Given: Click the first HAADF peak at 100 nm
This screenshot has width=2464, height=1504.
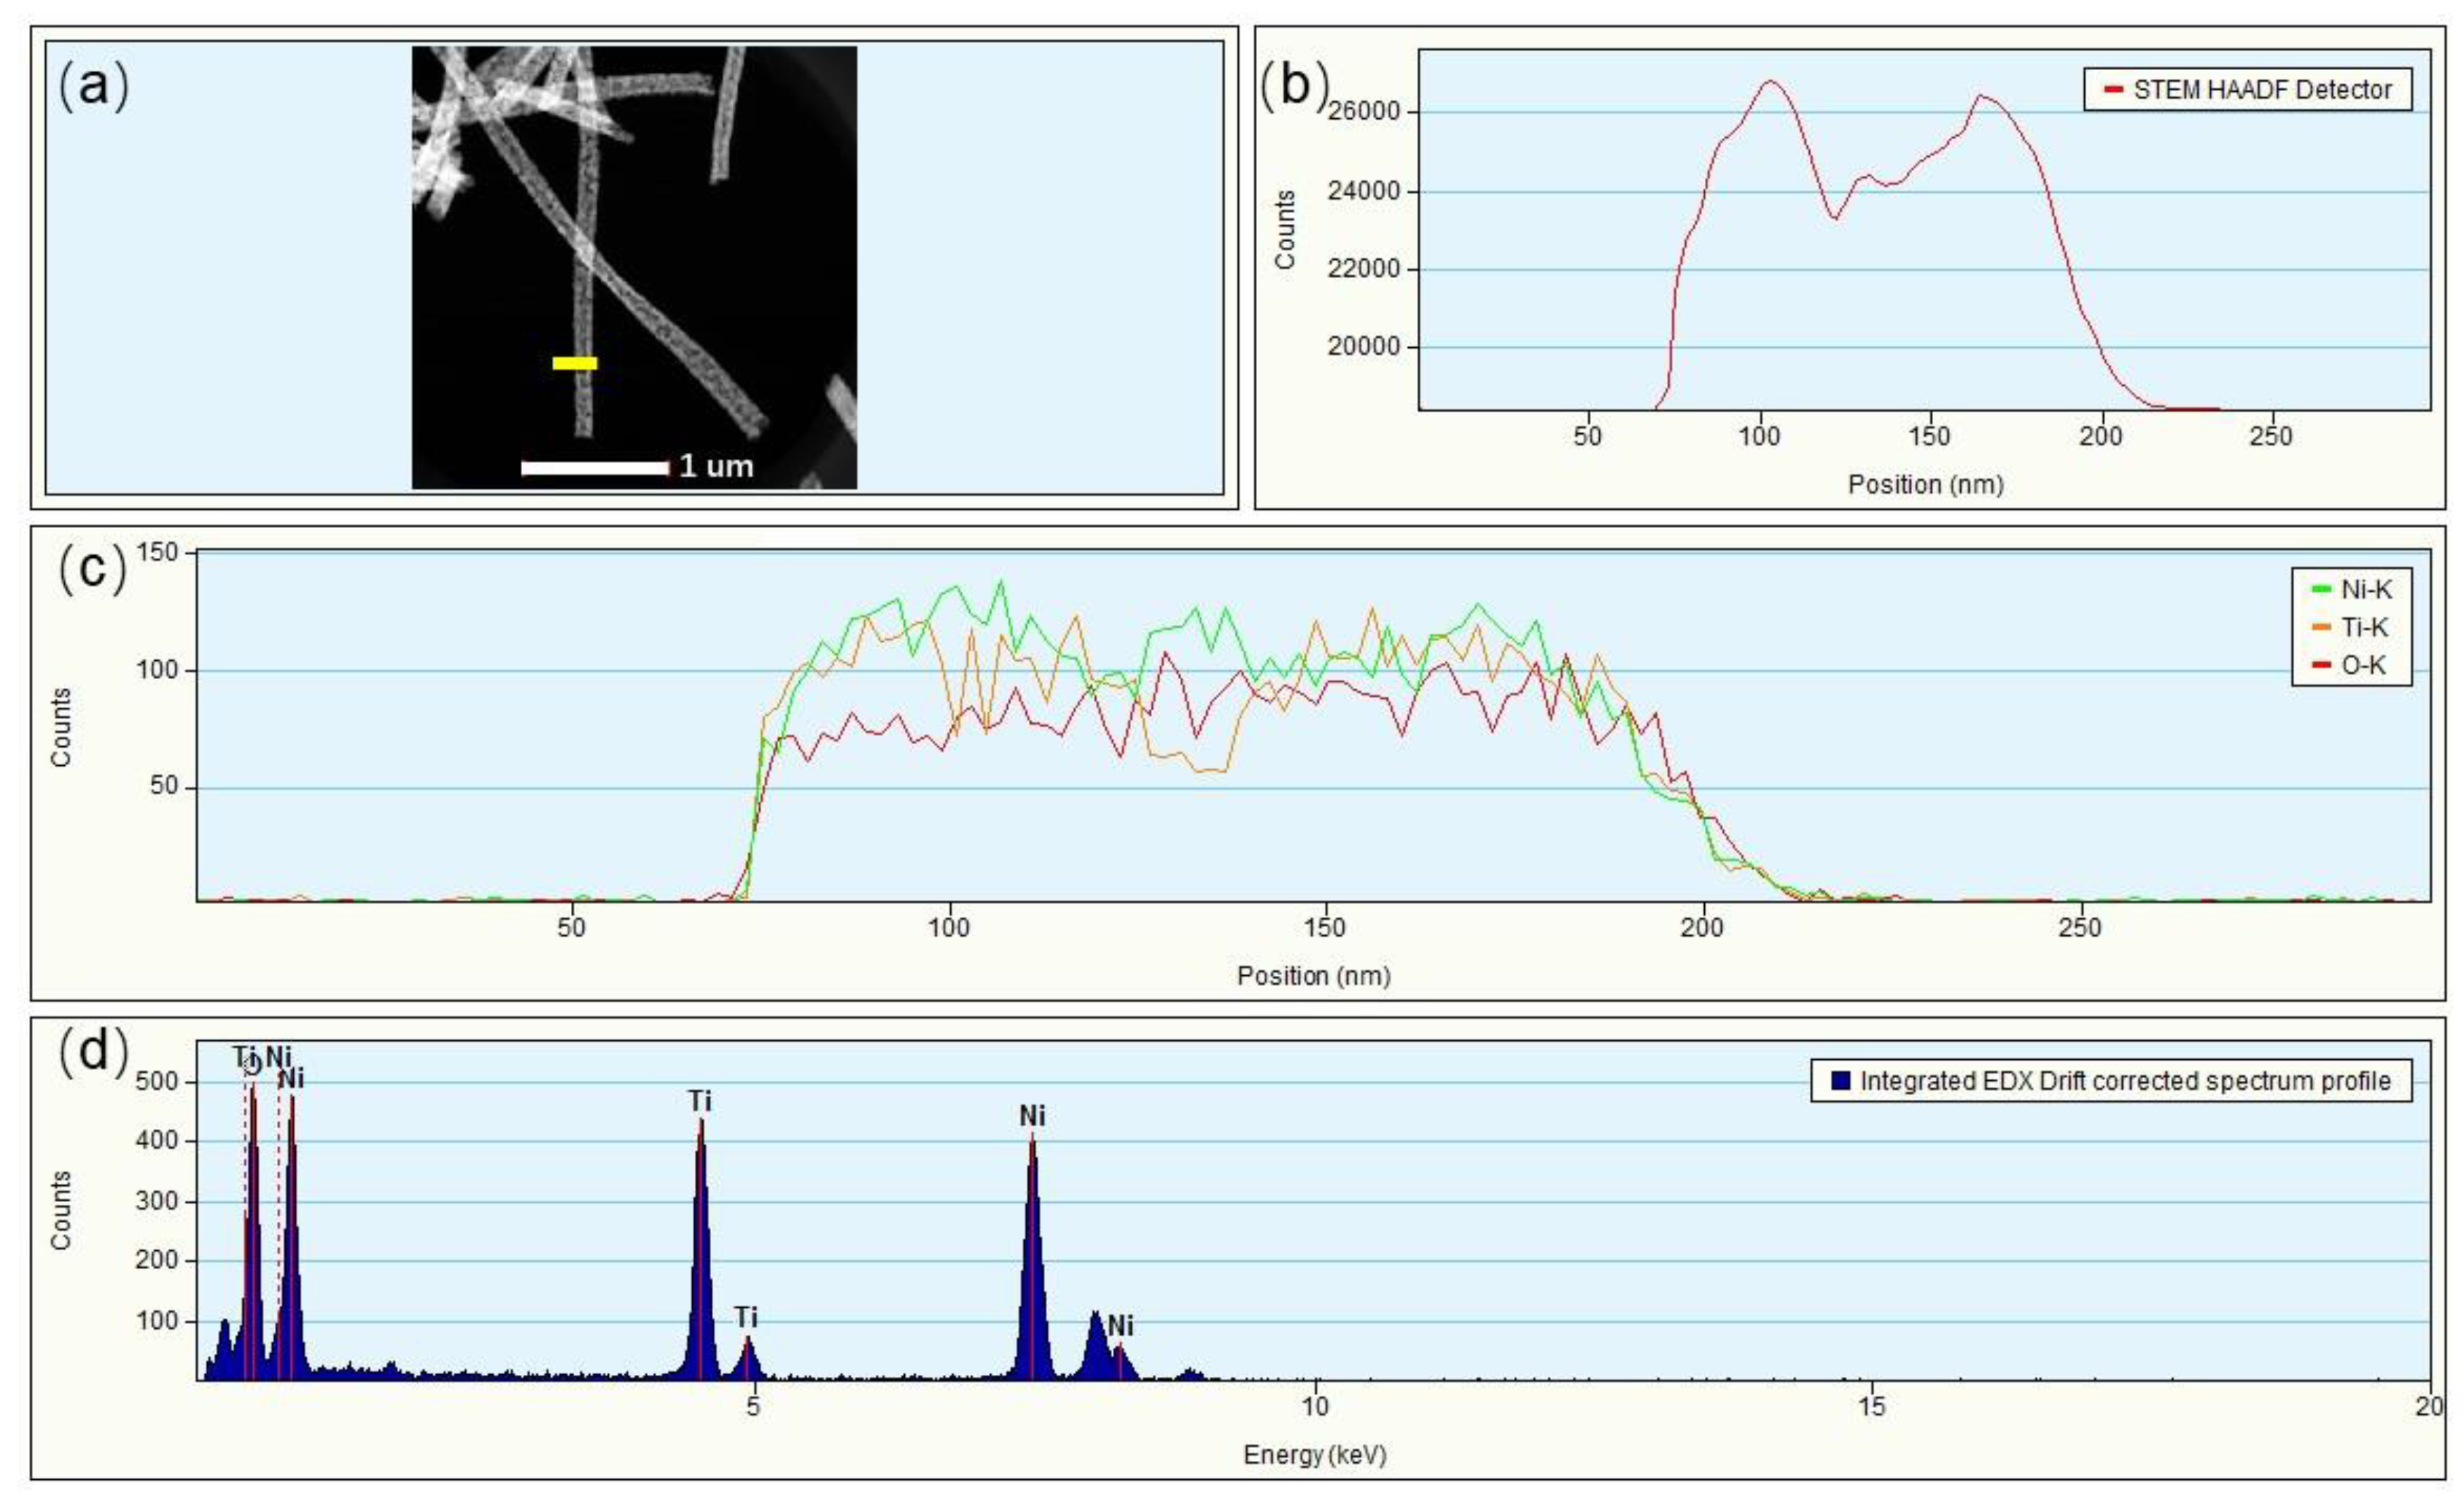Looking at the screenshot, I should tap(1770, 82).
